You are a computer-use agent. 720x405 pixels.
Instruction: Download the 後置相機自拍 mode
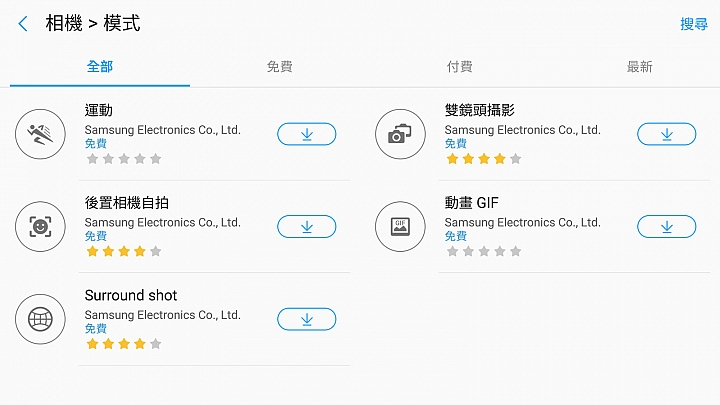point(307,226)
